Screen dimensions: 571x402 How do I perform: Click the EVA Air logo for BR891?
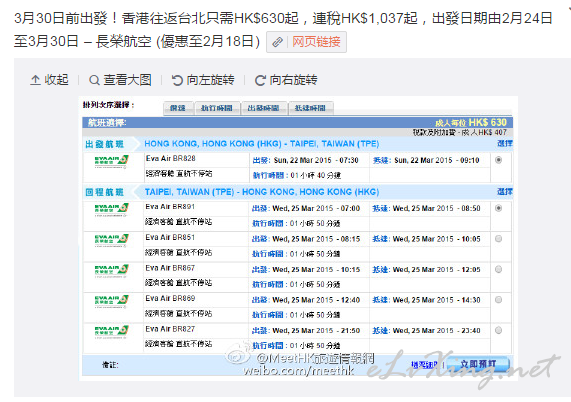click(111, 209)
